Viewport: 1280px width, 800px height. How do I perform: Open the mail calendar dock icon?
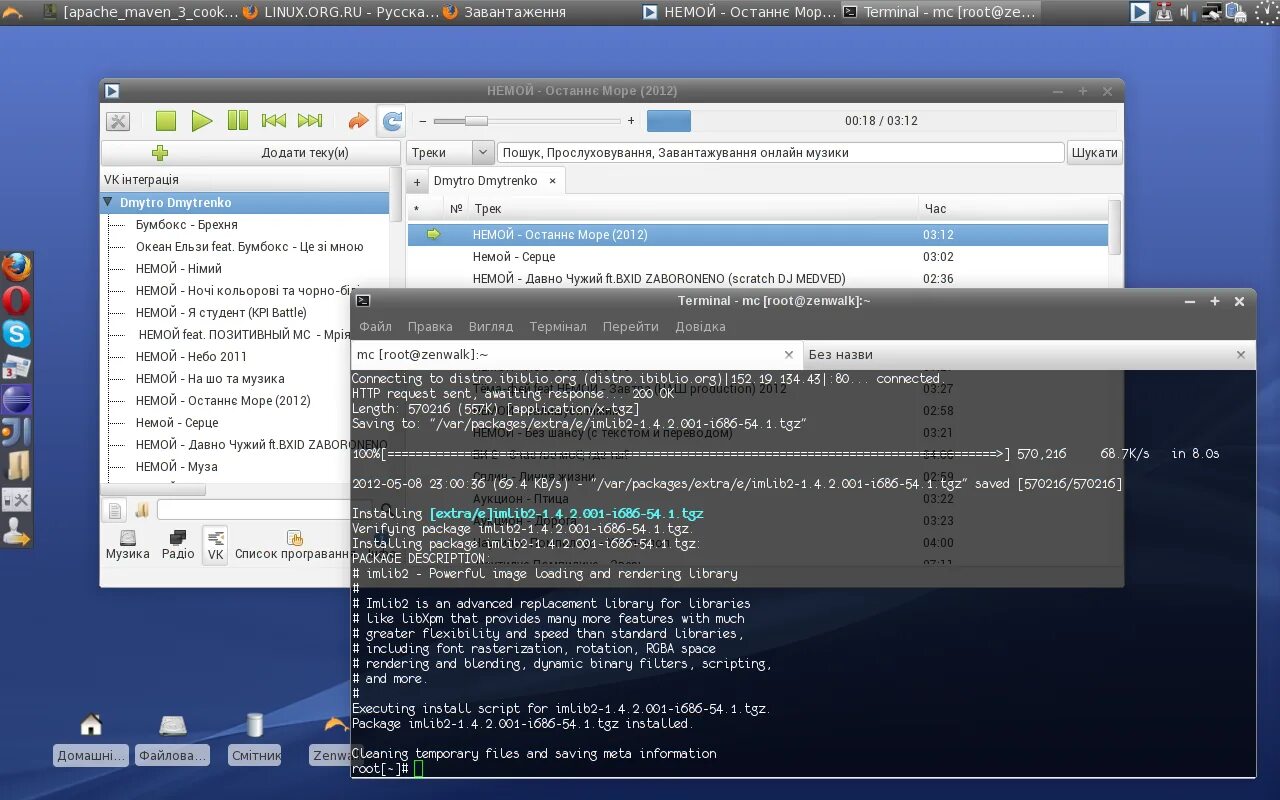click(16, 367)
